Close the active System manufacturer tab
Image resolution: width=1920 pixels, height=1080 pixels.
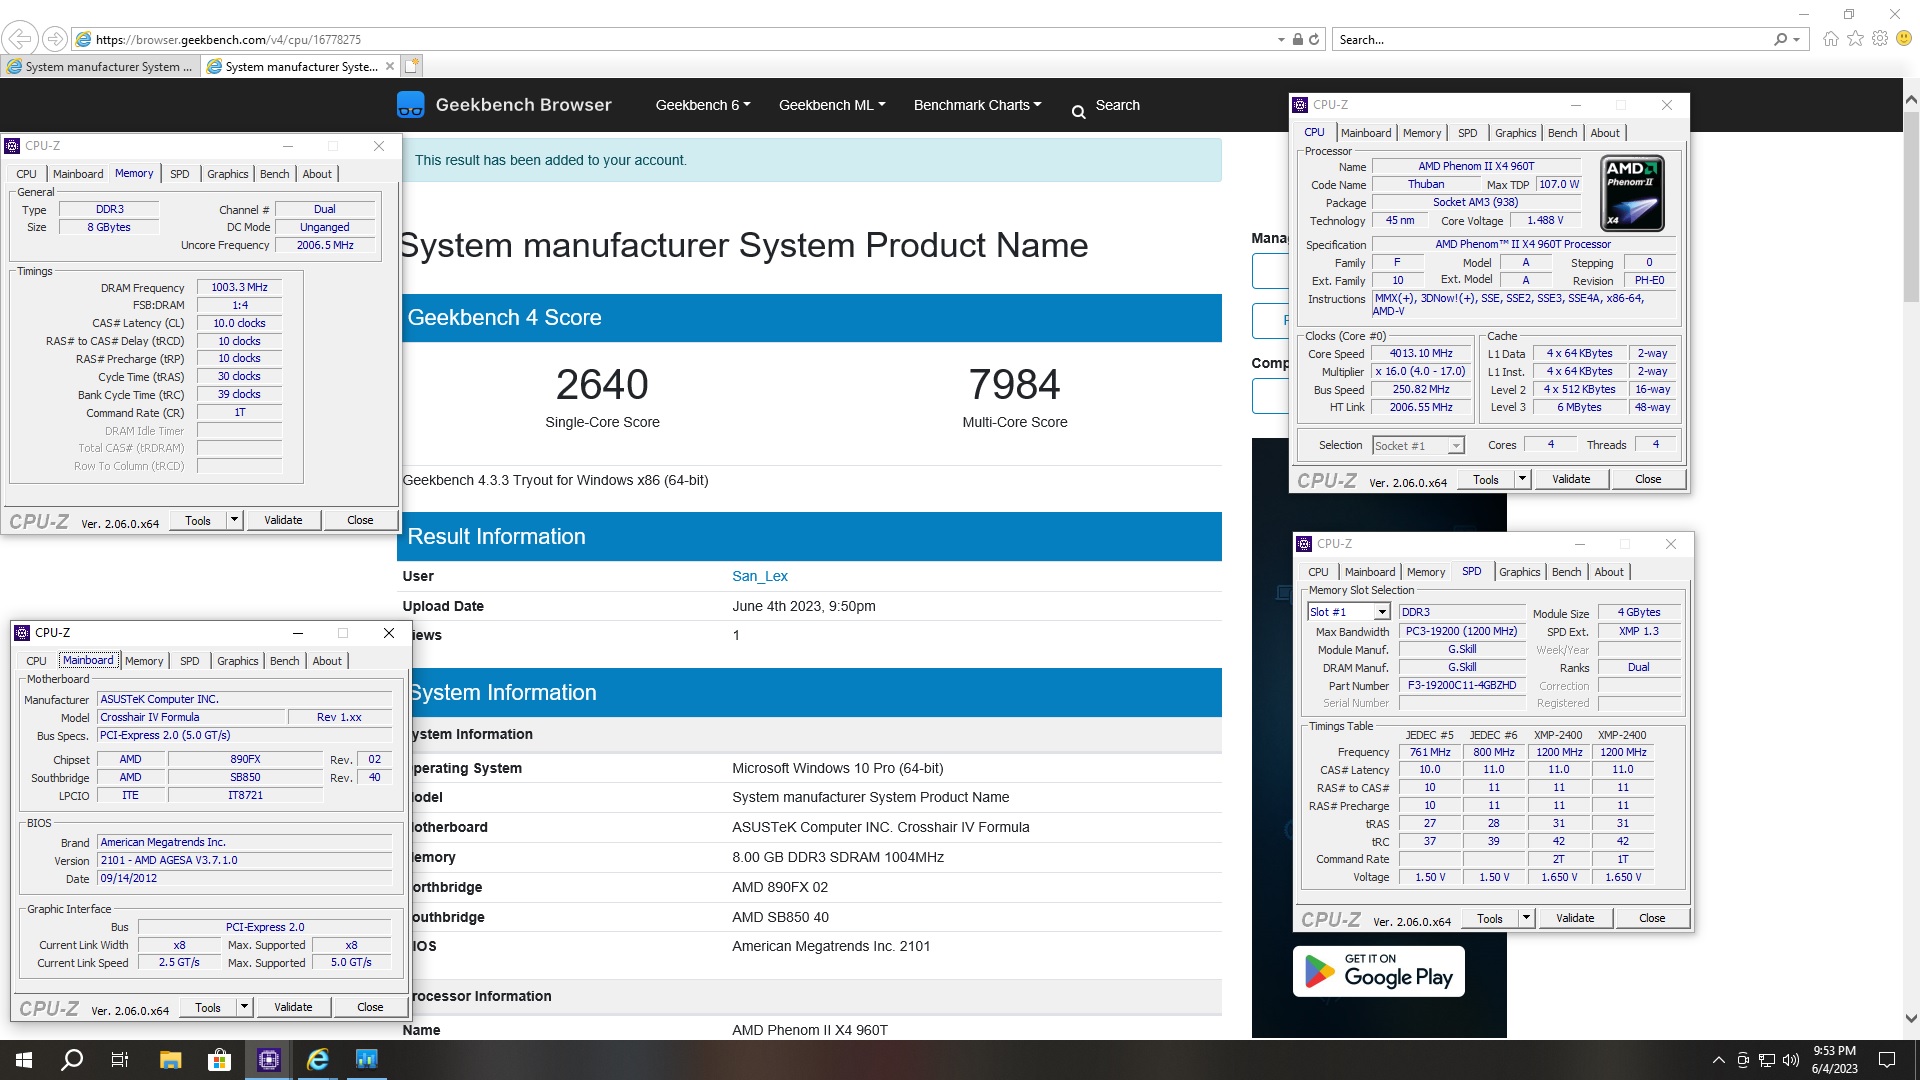click(x=390, y=66)
